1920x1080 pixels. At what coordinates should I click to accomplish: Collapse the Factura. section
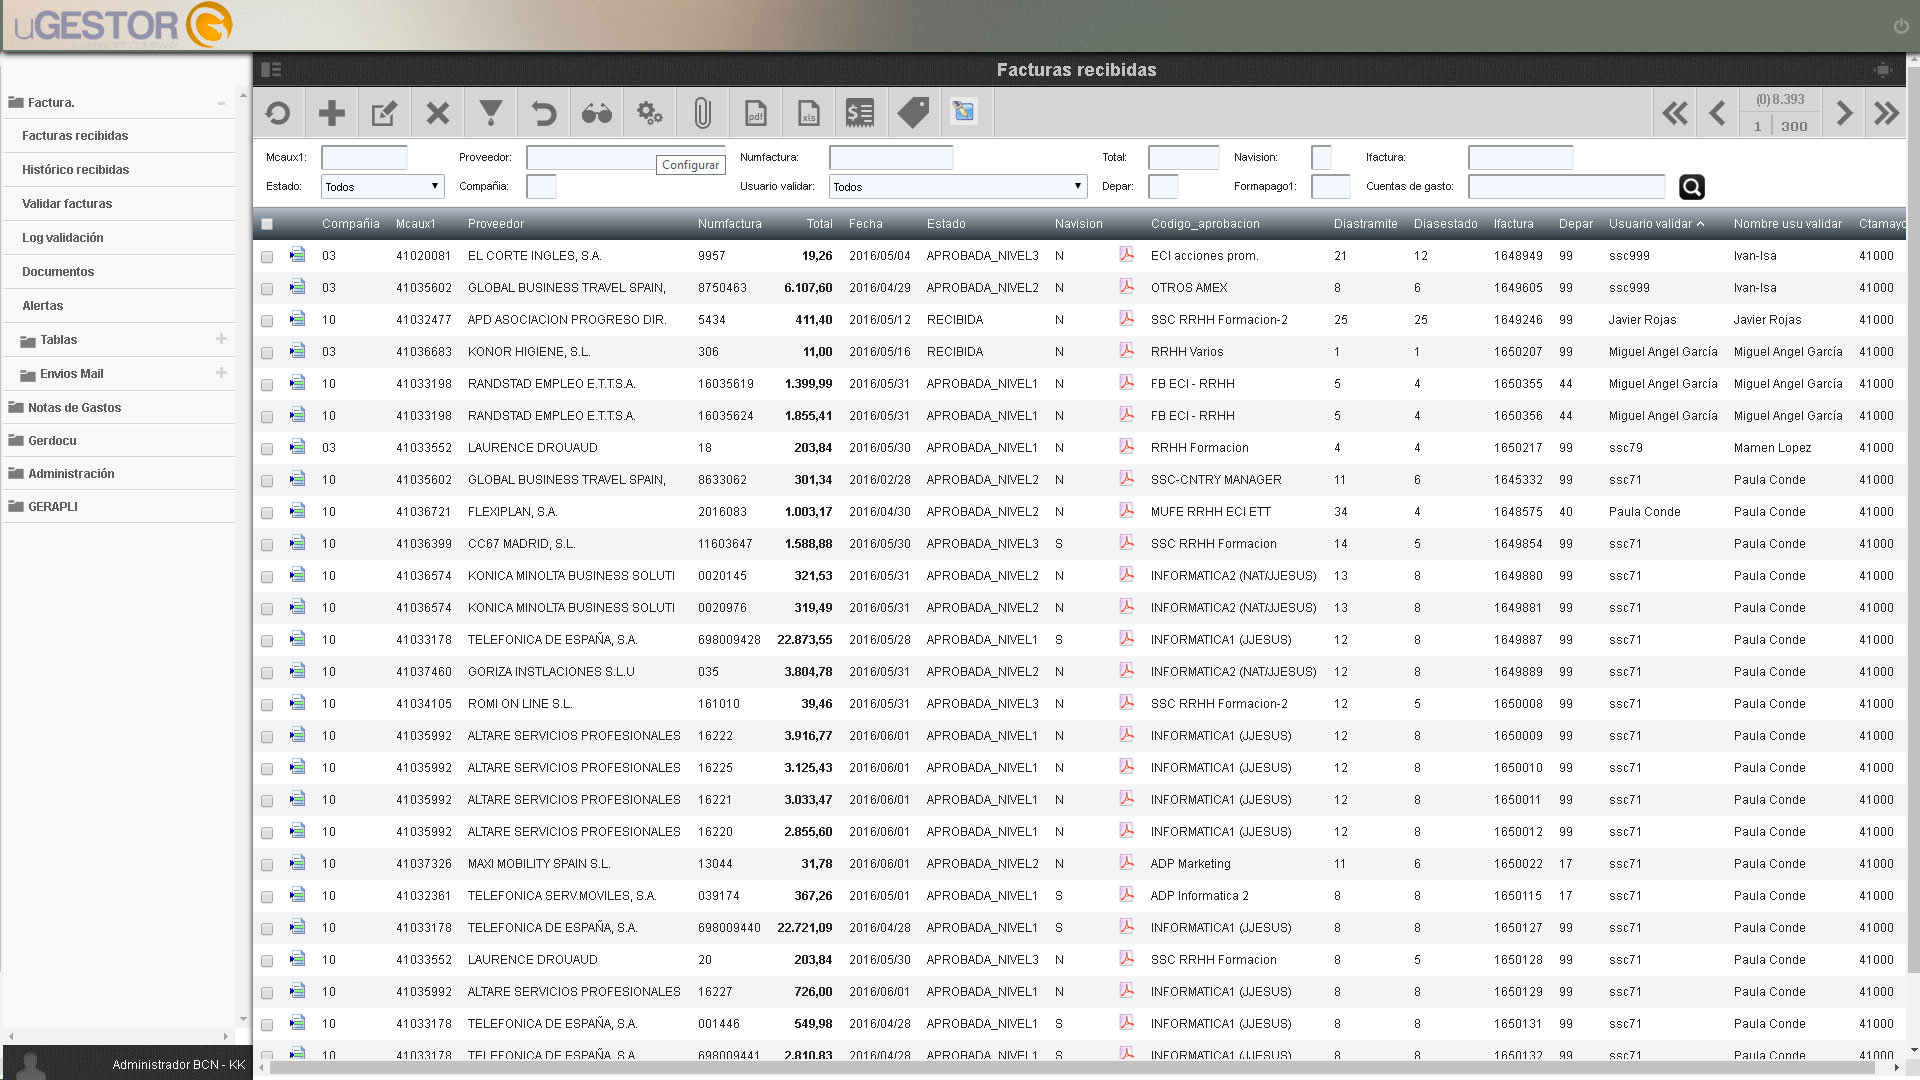point(221,103)
